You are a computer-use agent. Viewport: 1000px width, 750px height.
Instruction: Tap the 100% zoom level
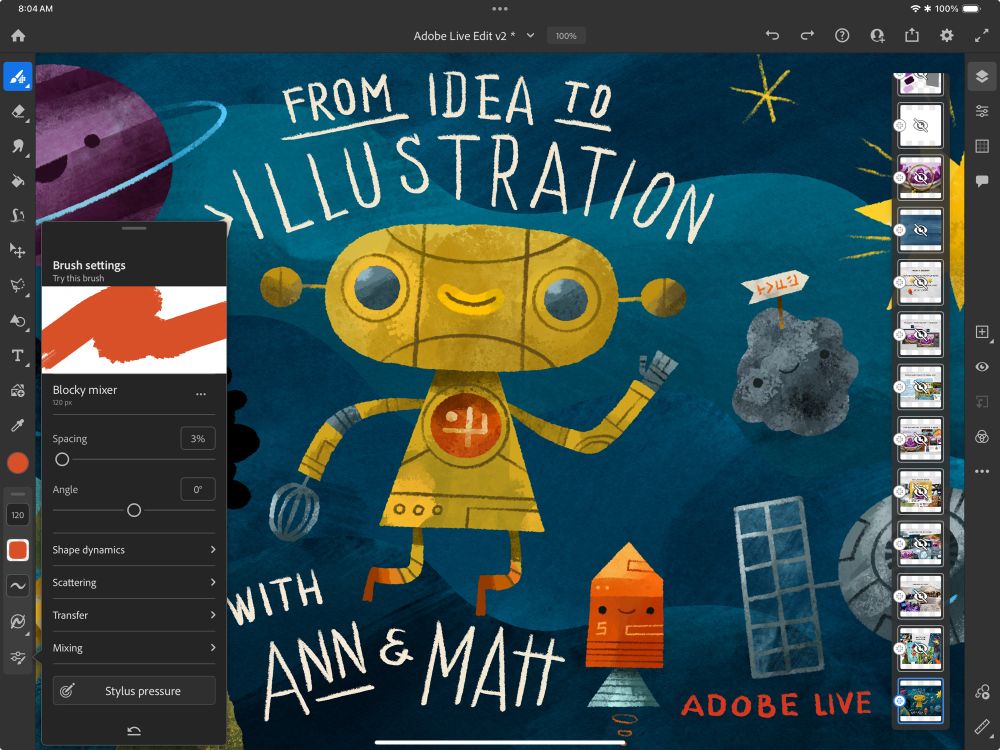(566, 36)
